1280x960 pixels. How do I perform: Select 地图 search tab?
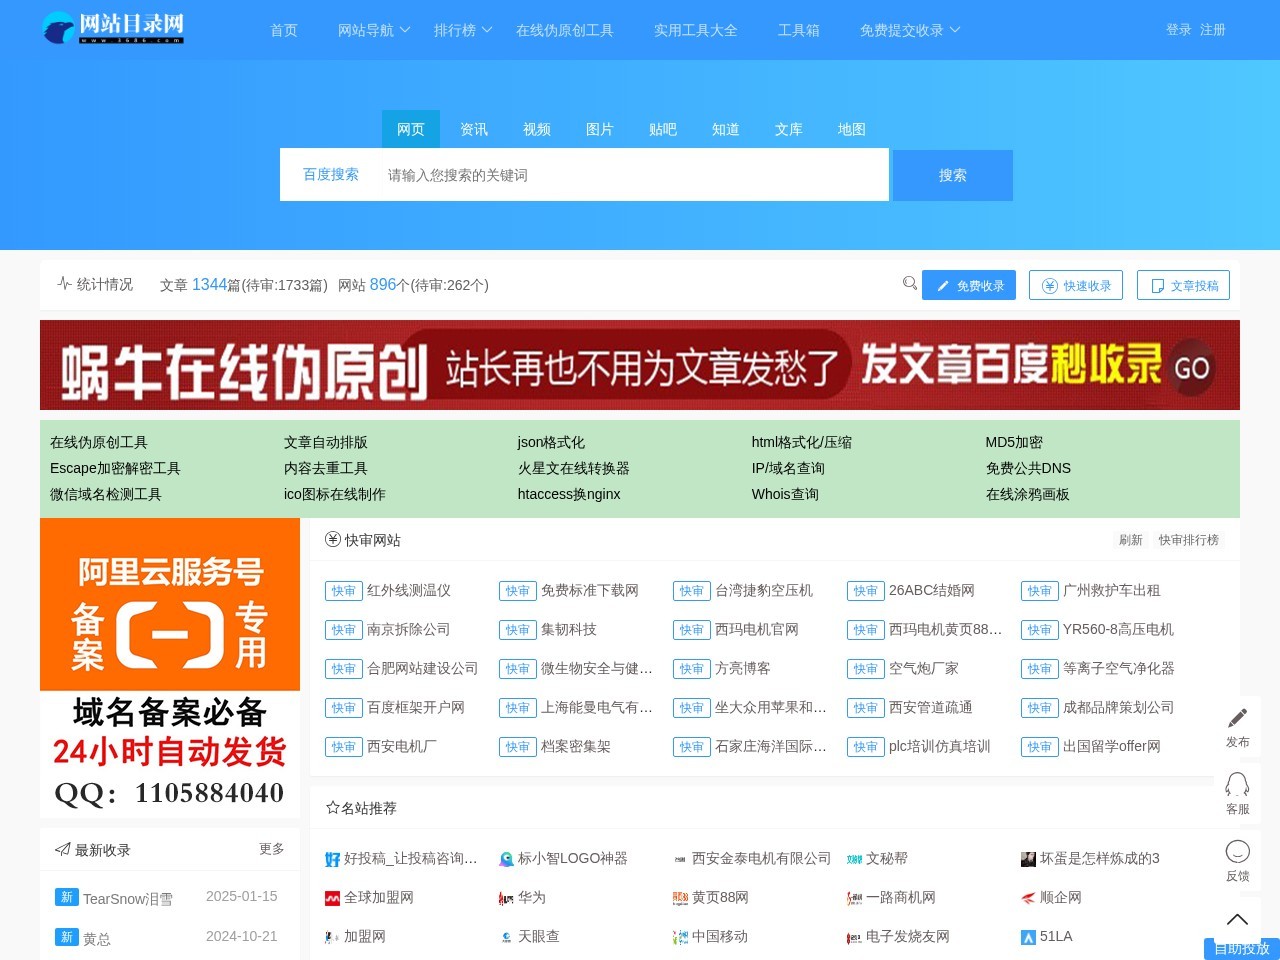[x=852, y=129]
